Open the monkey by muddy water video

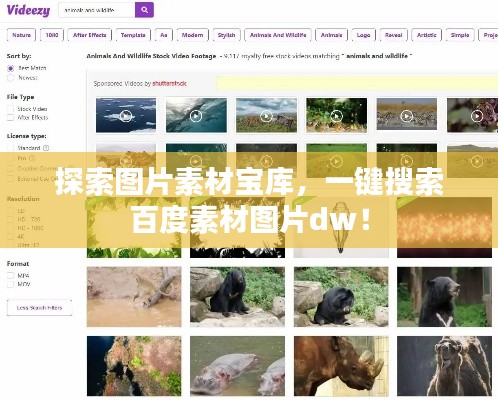(x=134, y=297)
